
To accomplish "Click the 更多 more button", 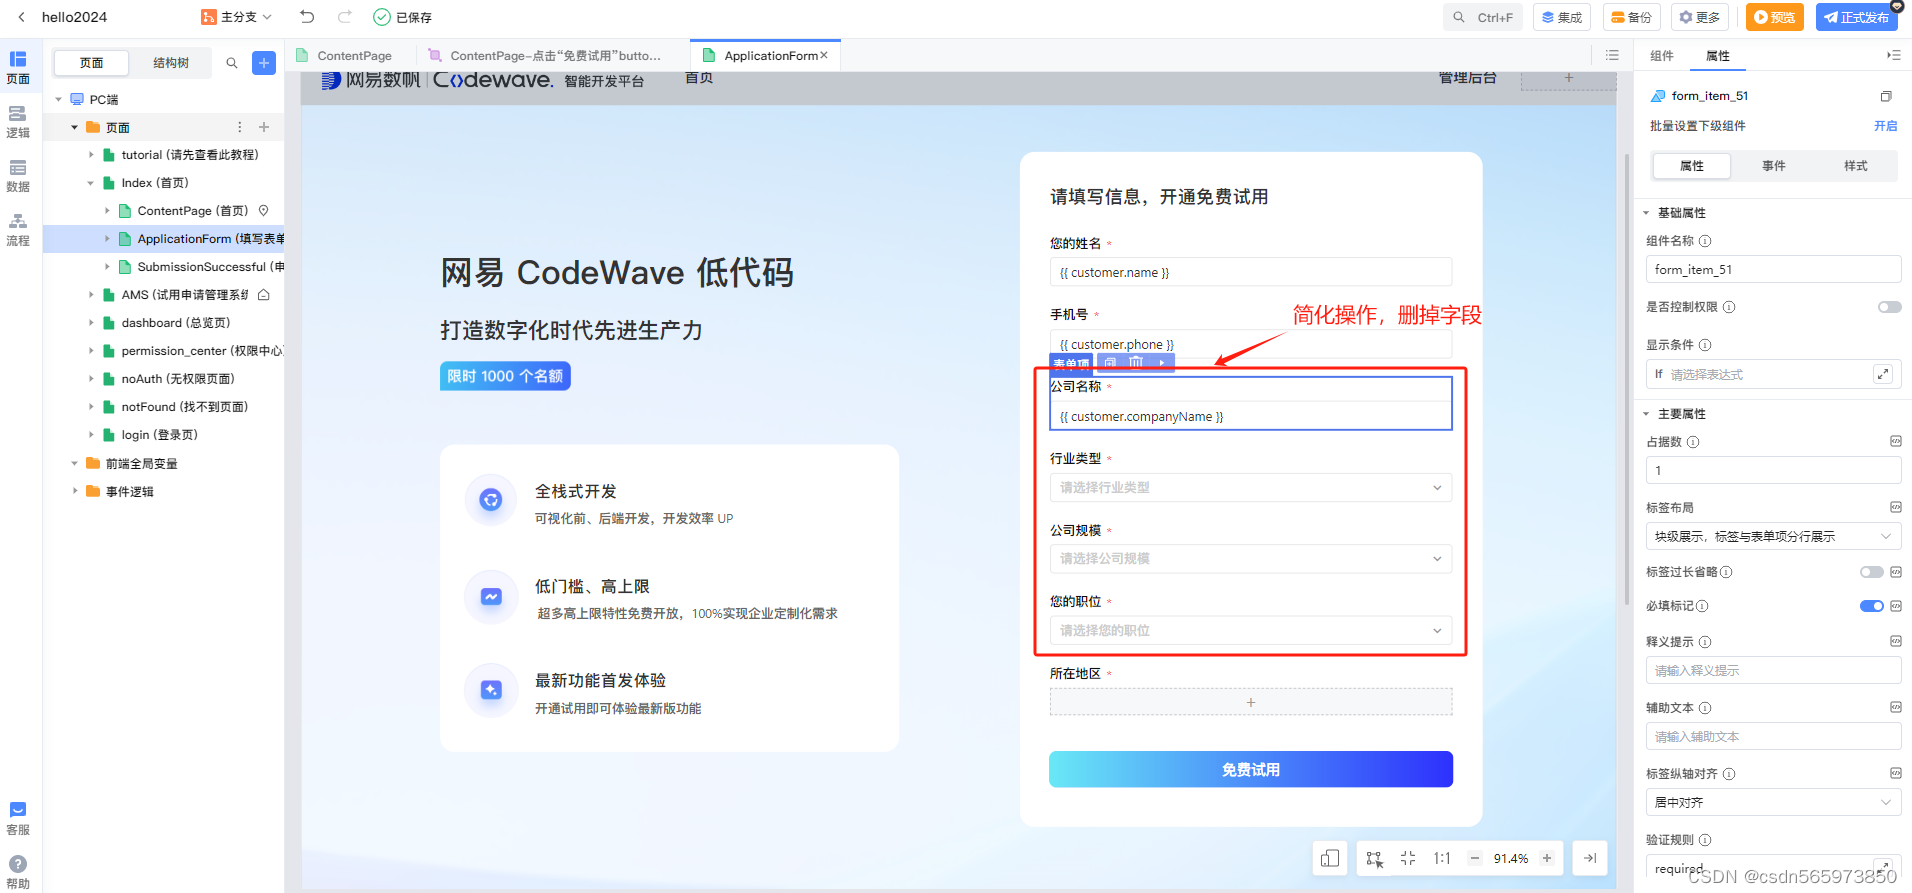I will (x=1700, y=17).
